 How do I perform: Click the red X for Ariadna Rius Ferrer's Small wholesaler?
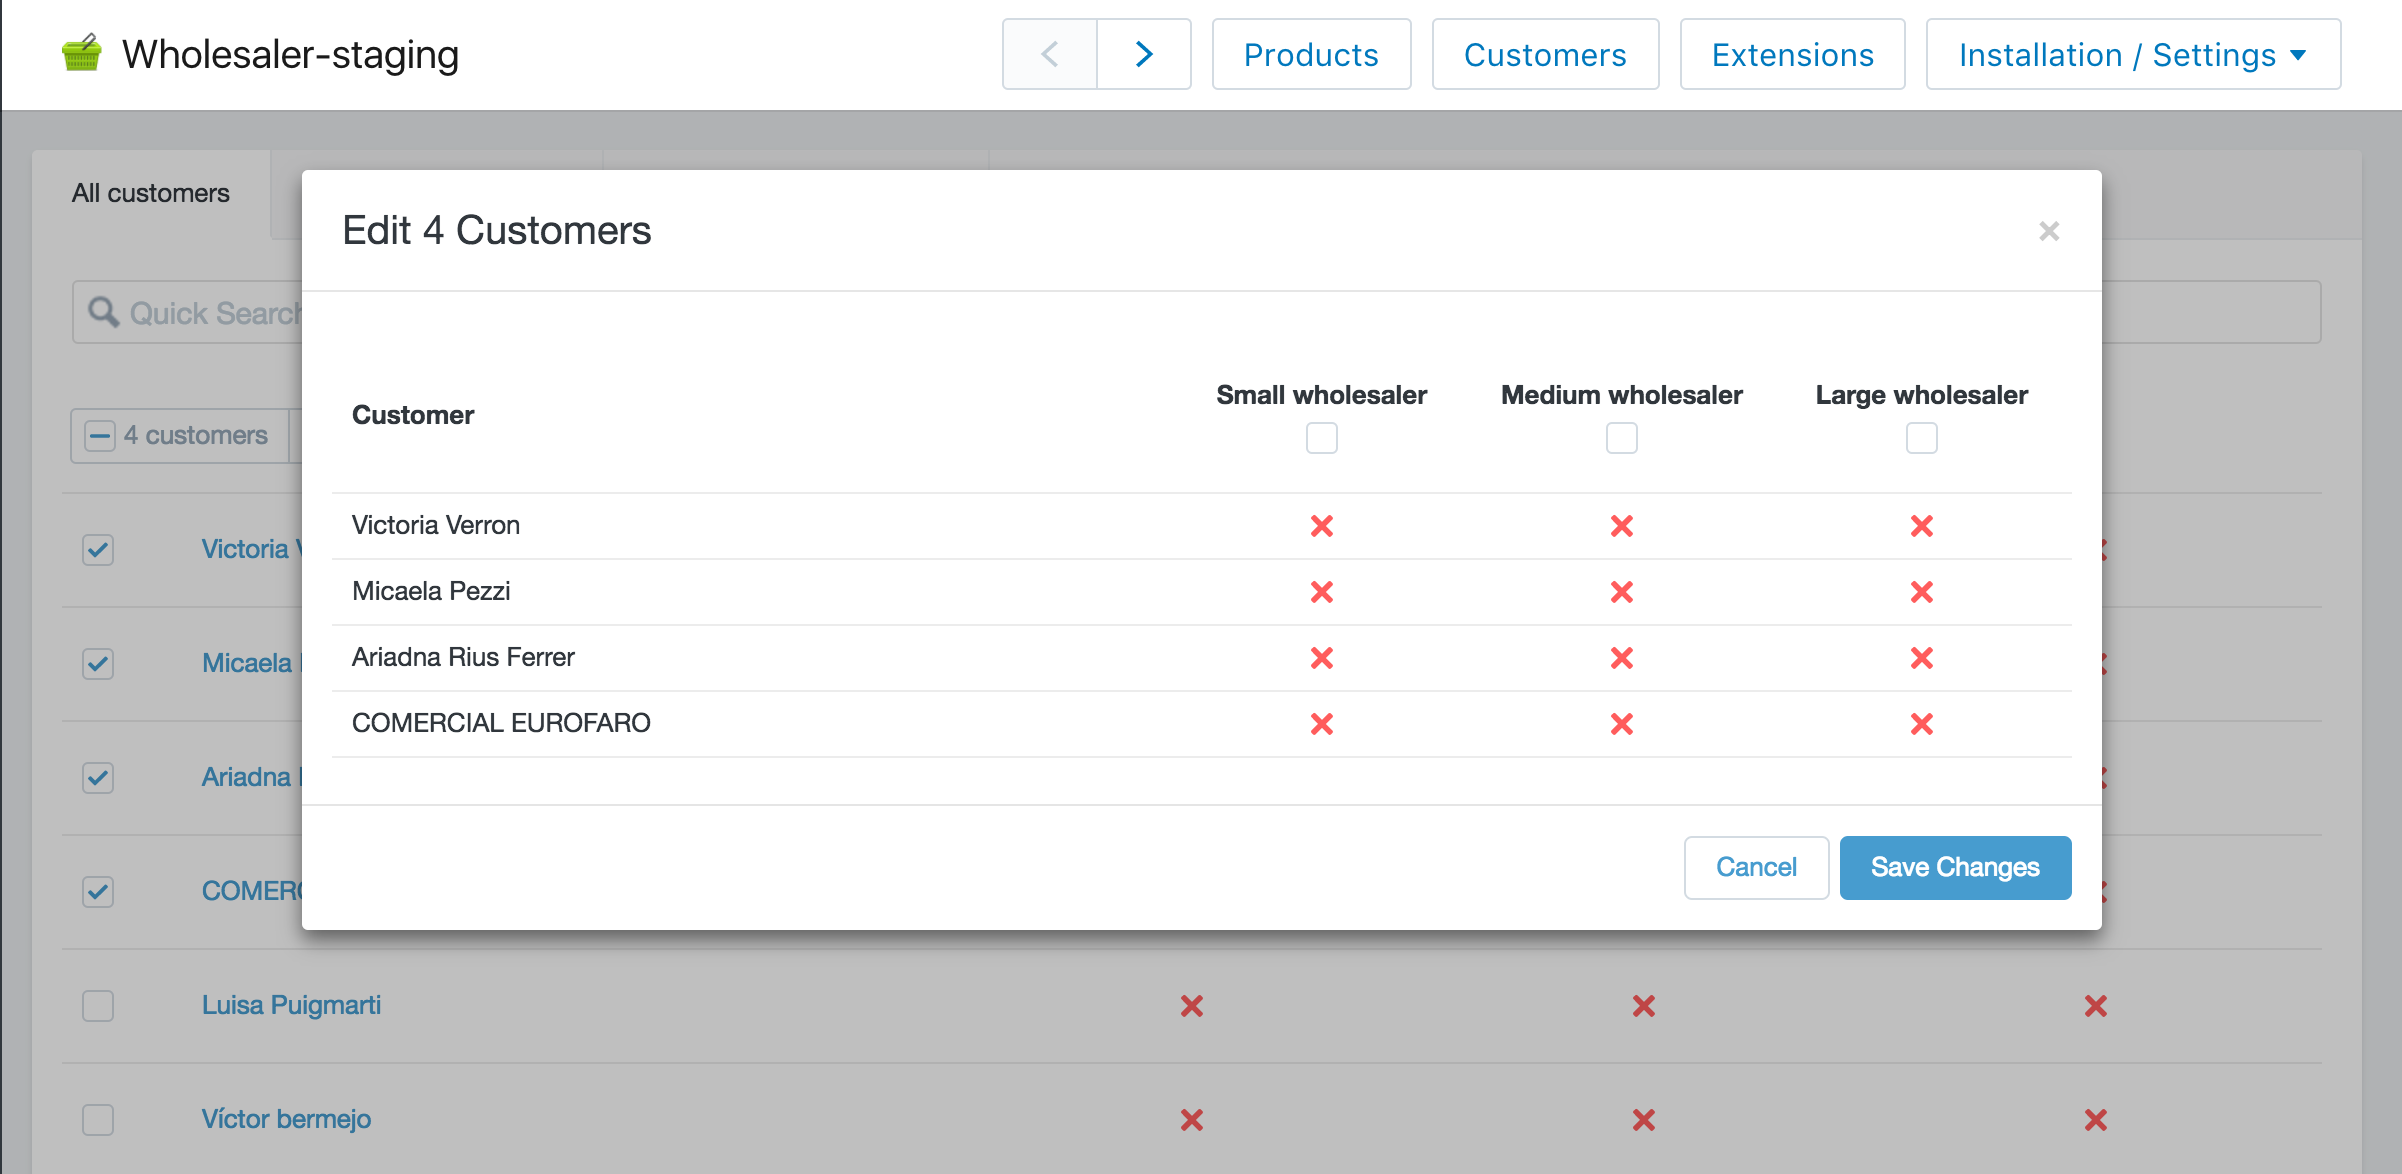coord(1322,657)
